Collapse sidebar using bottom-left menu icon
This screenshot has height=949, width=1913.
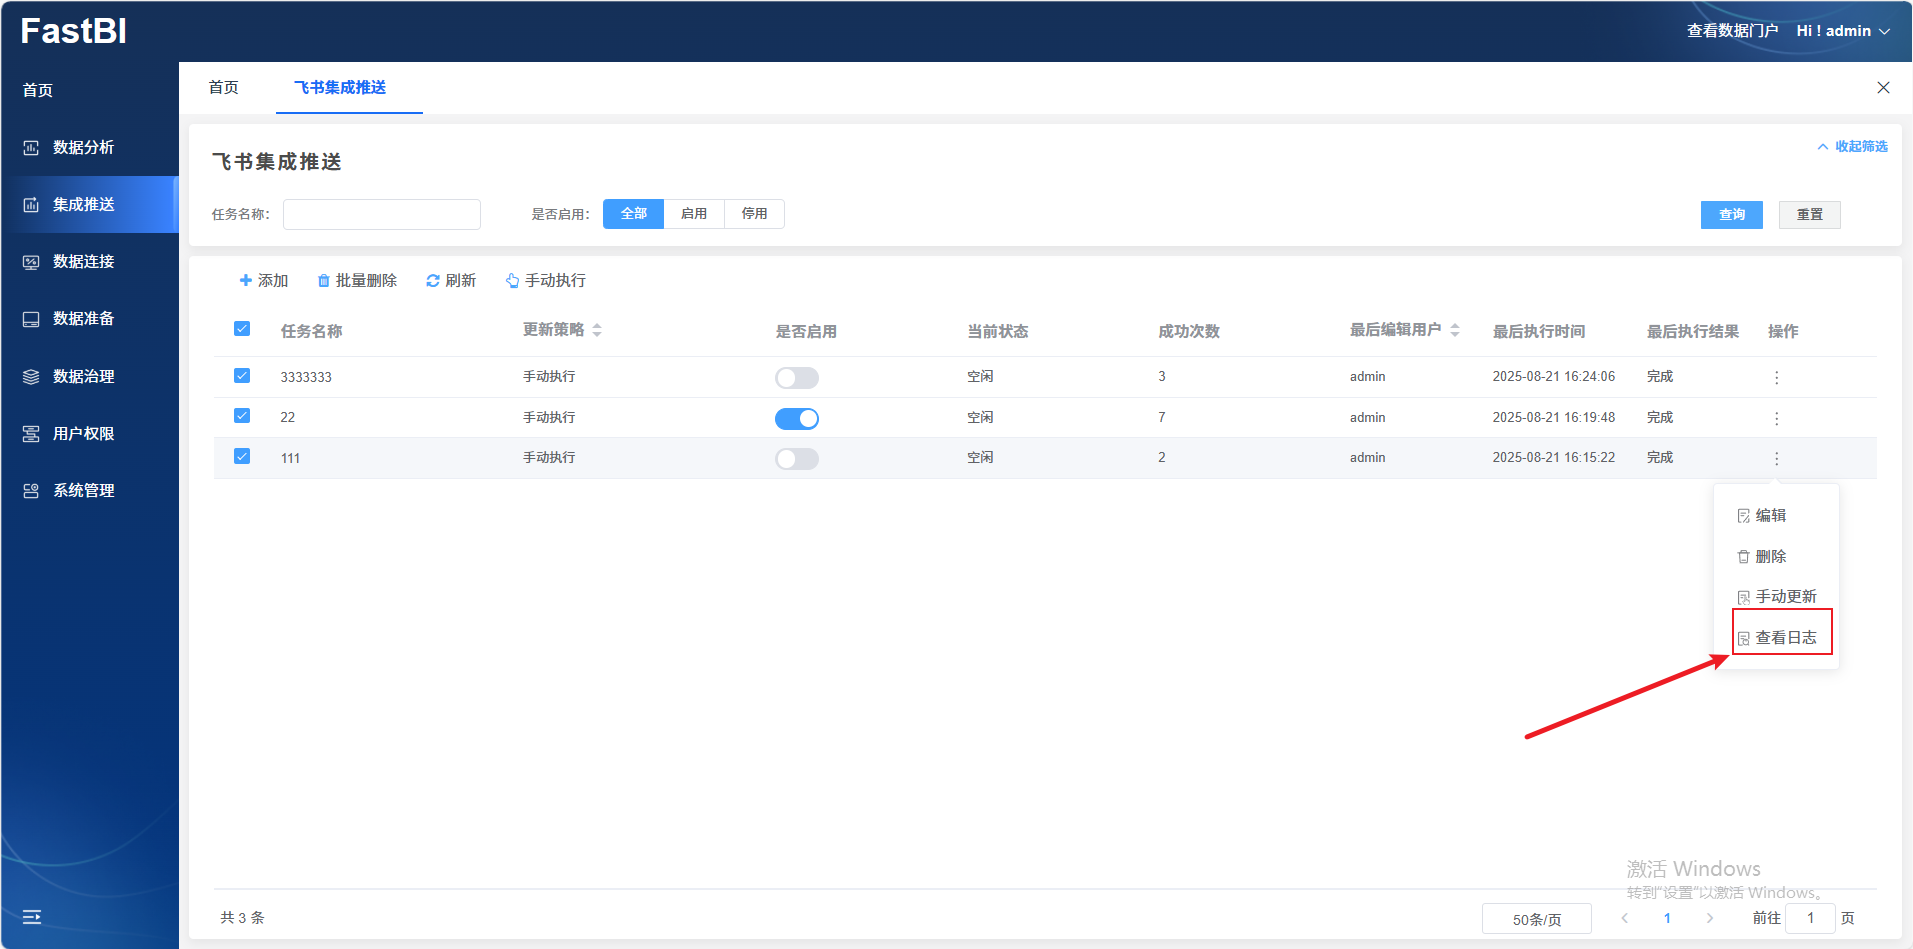coord(32,917)
